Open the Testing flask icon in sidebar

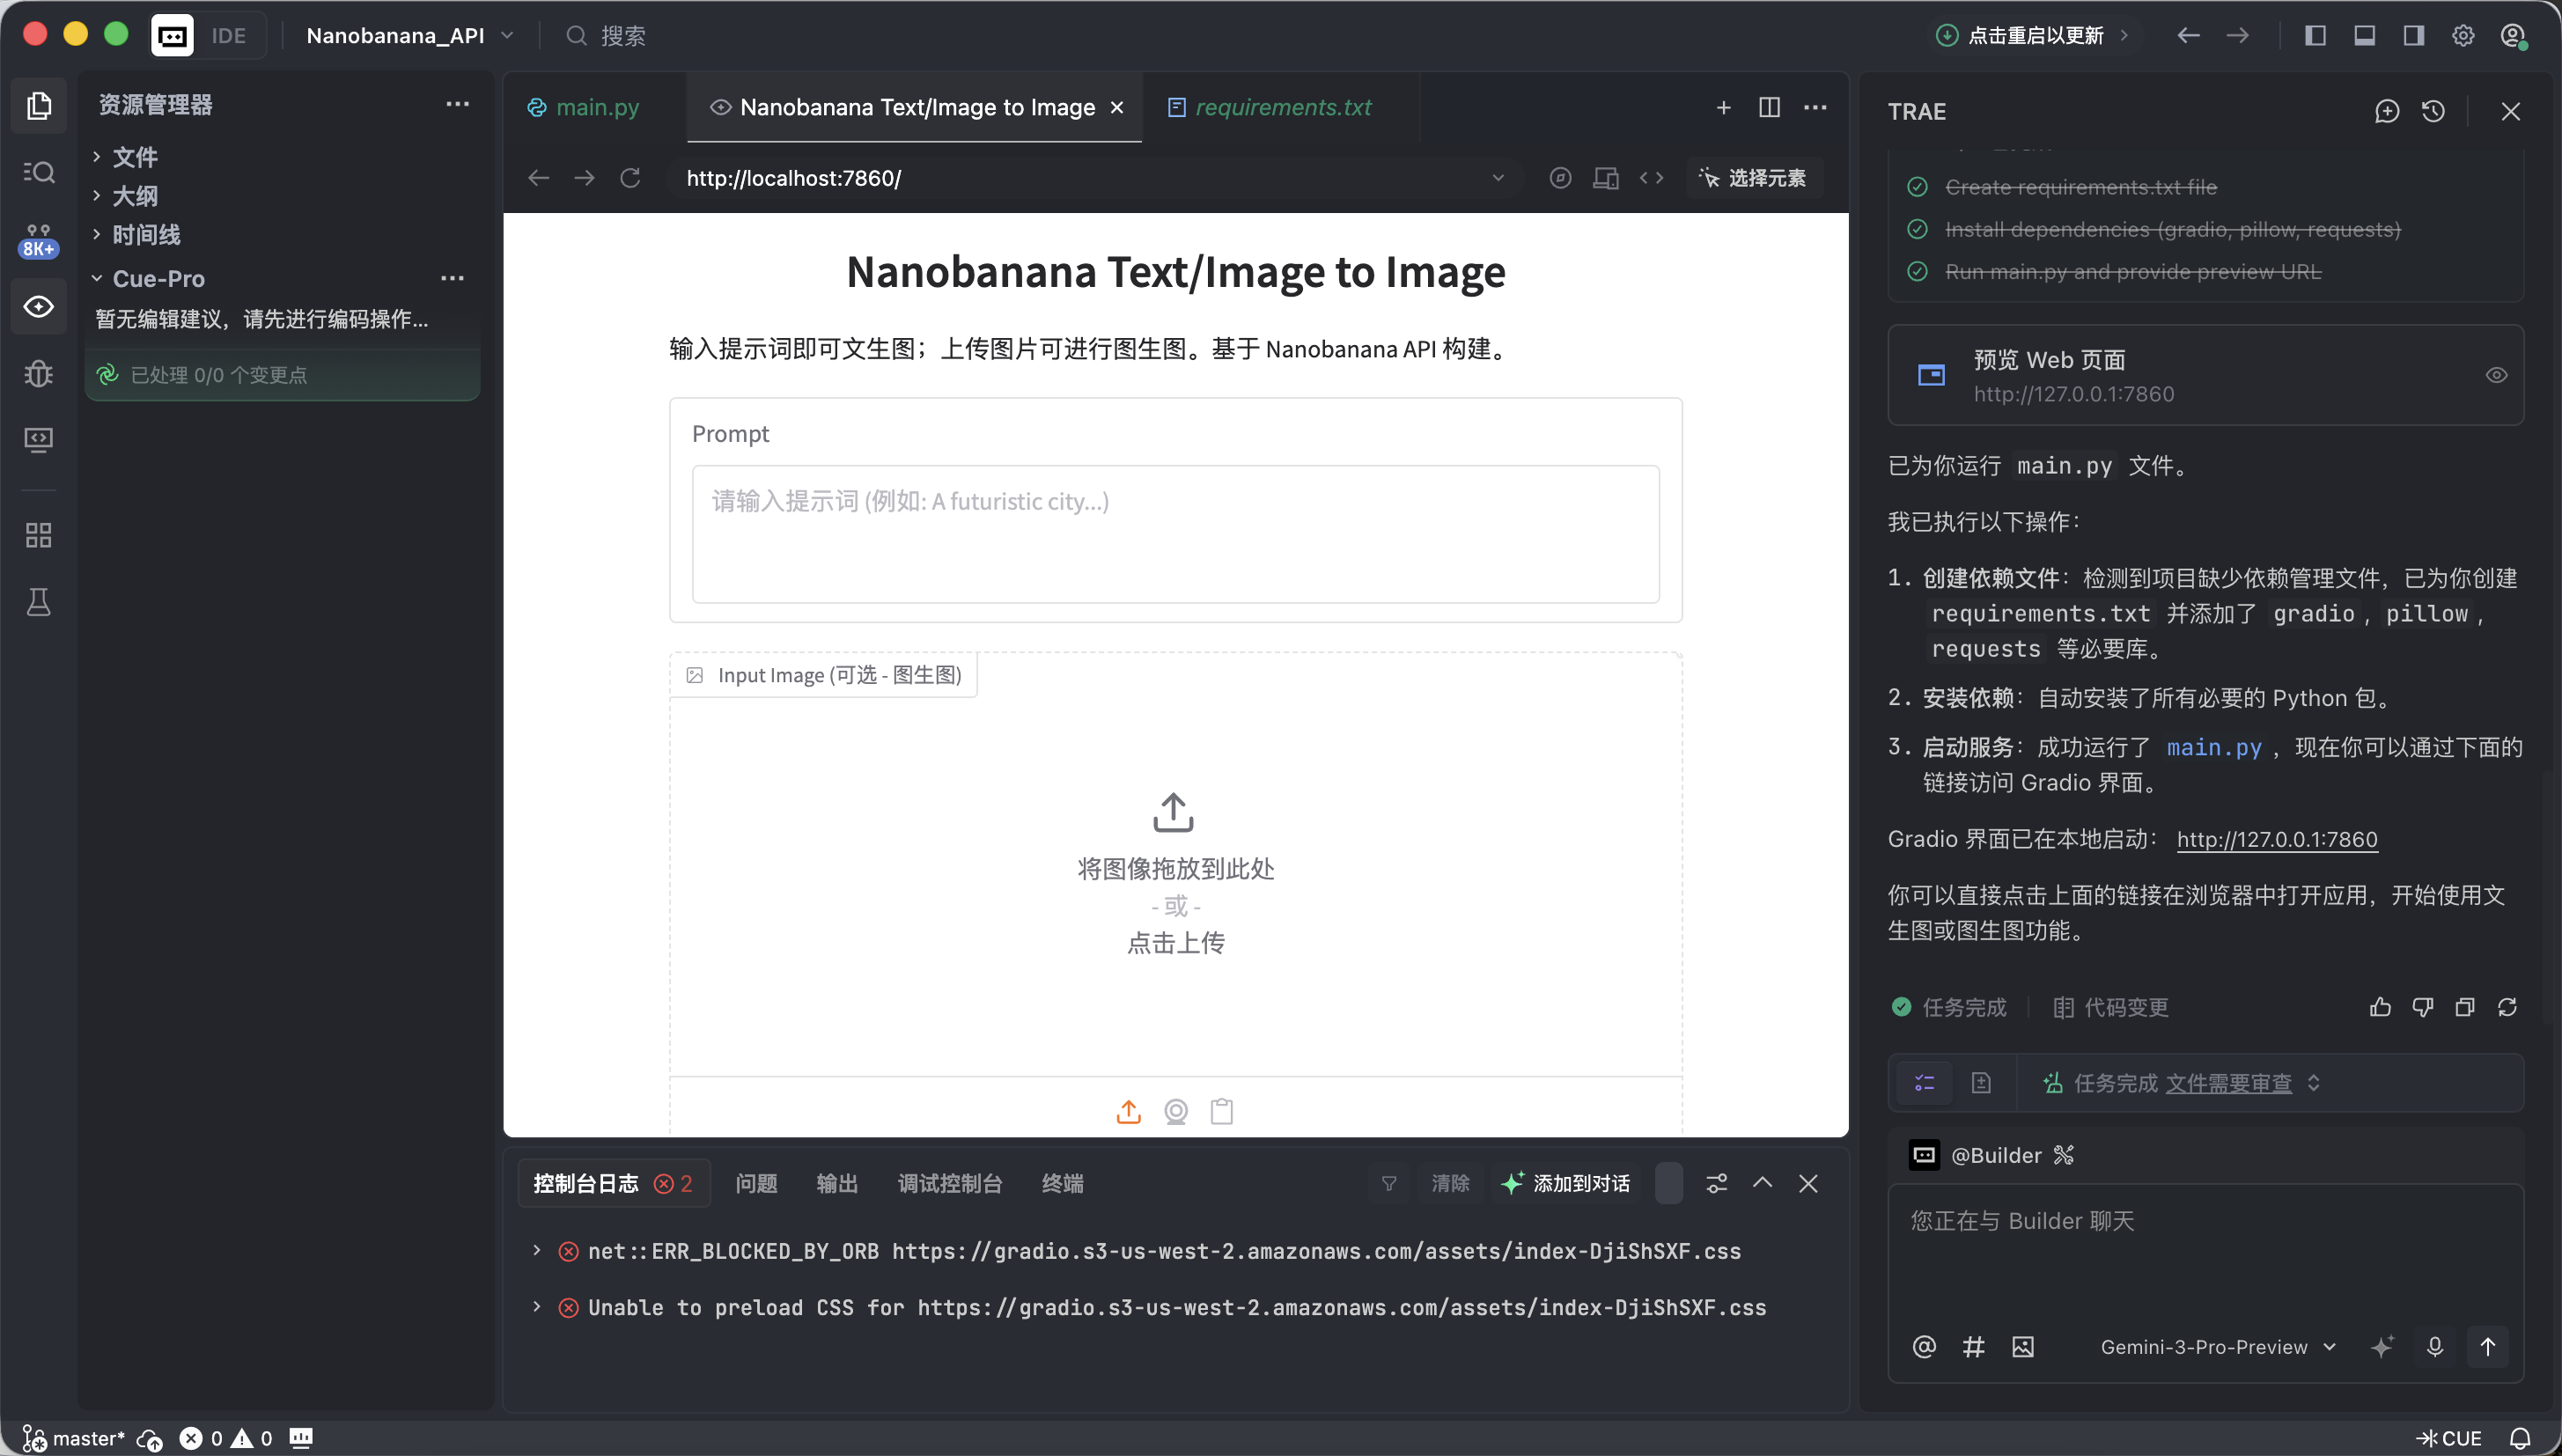39,602
